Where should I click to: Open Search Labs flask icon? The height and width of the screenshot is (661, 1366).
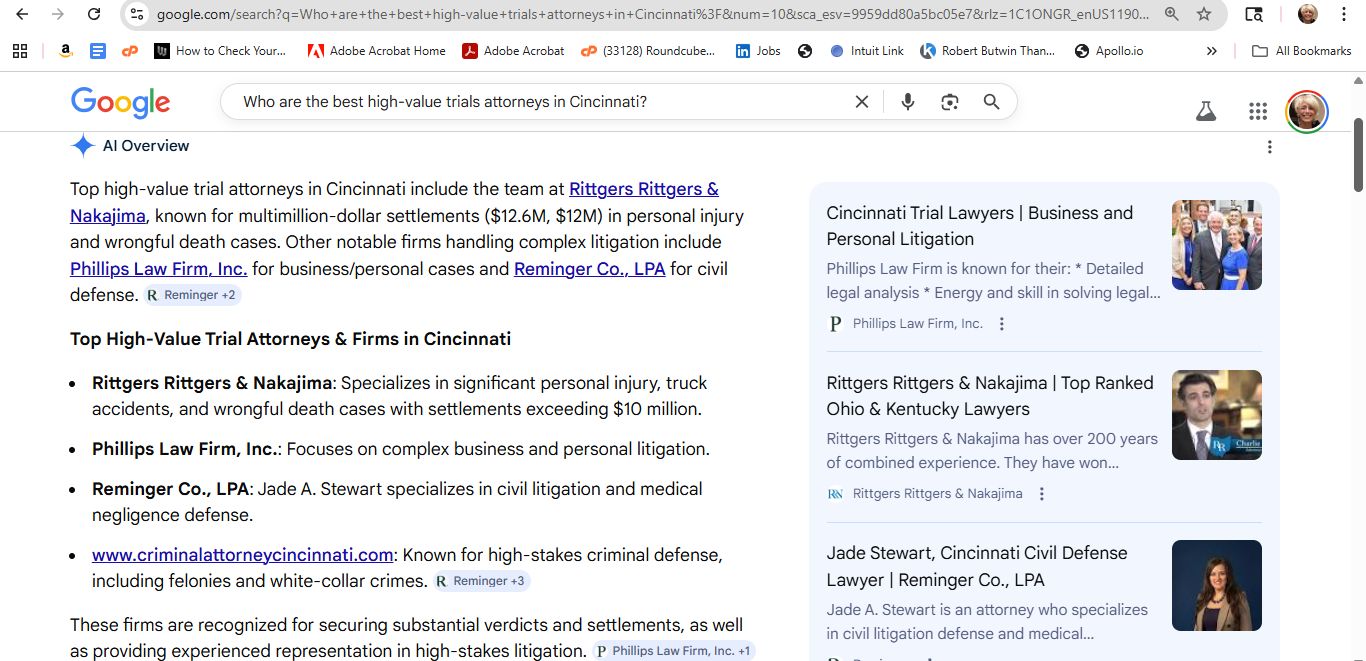[x=1206, y=111]
